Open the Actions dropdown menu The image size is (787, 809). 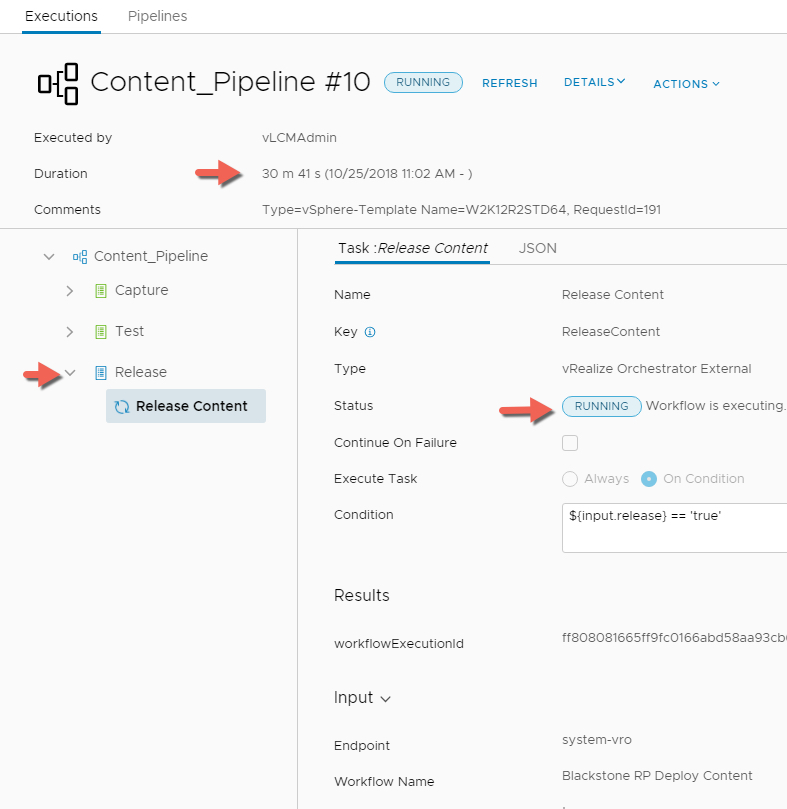(686, 84)
